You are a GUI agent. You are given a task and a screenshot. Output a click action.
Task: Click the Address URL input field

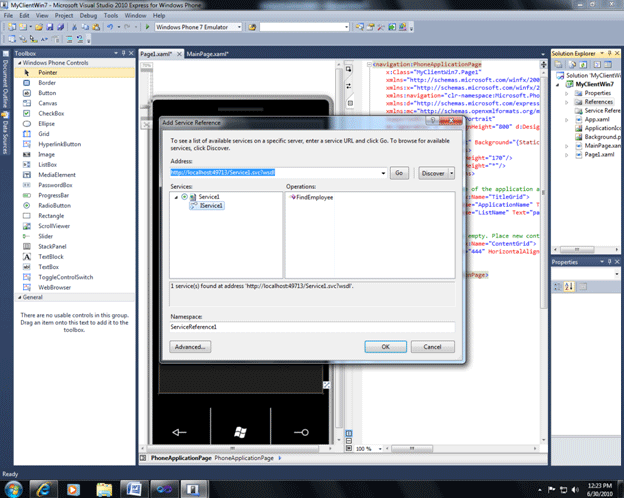[275, 173]
